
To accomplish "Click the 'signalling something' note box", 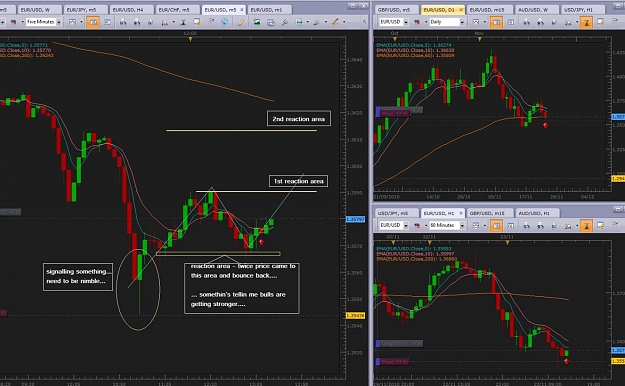I will 78,276.
